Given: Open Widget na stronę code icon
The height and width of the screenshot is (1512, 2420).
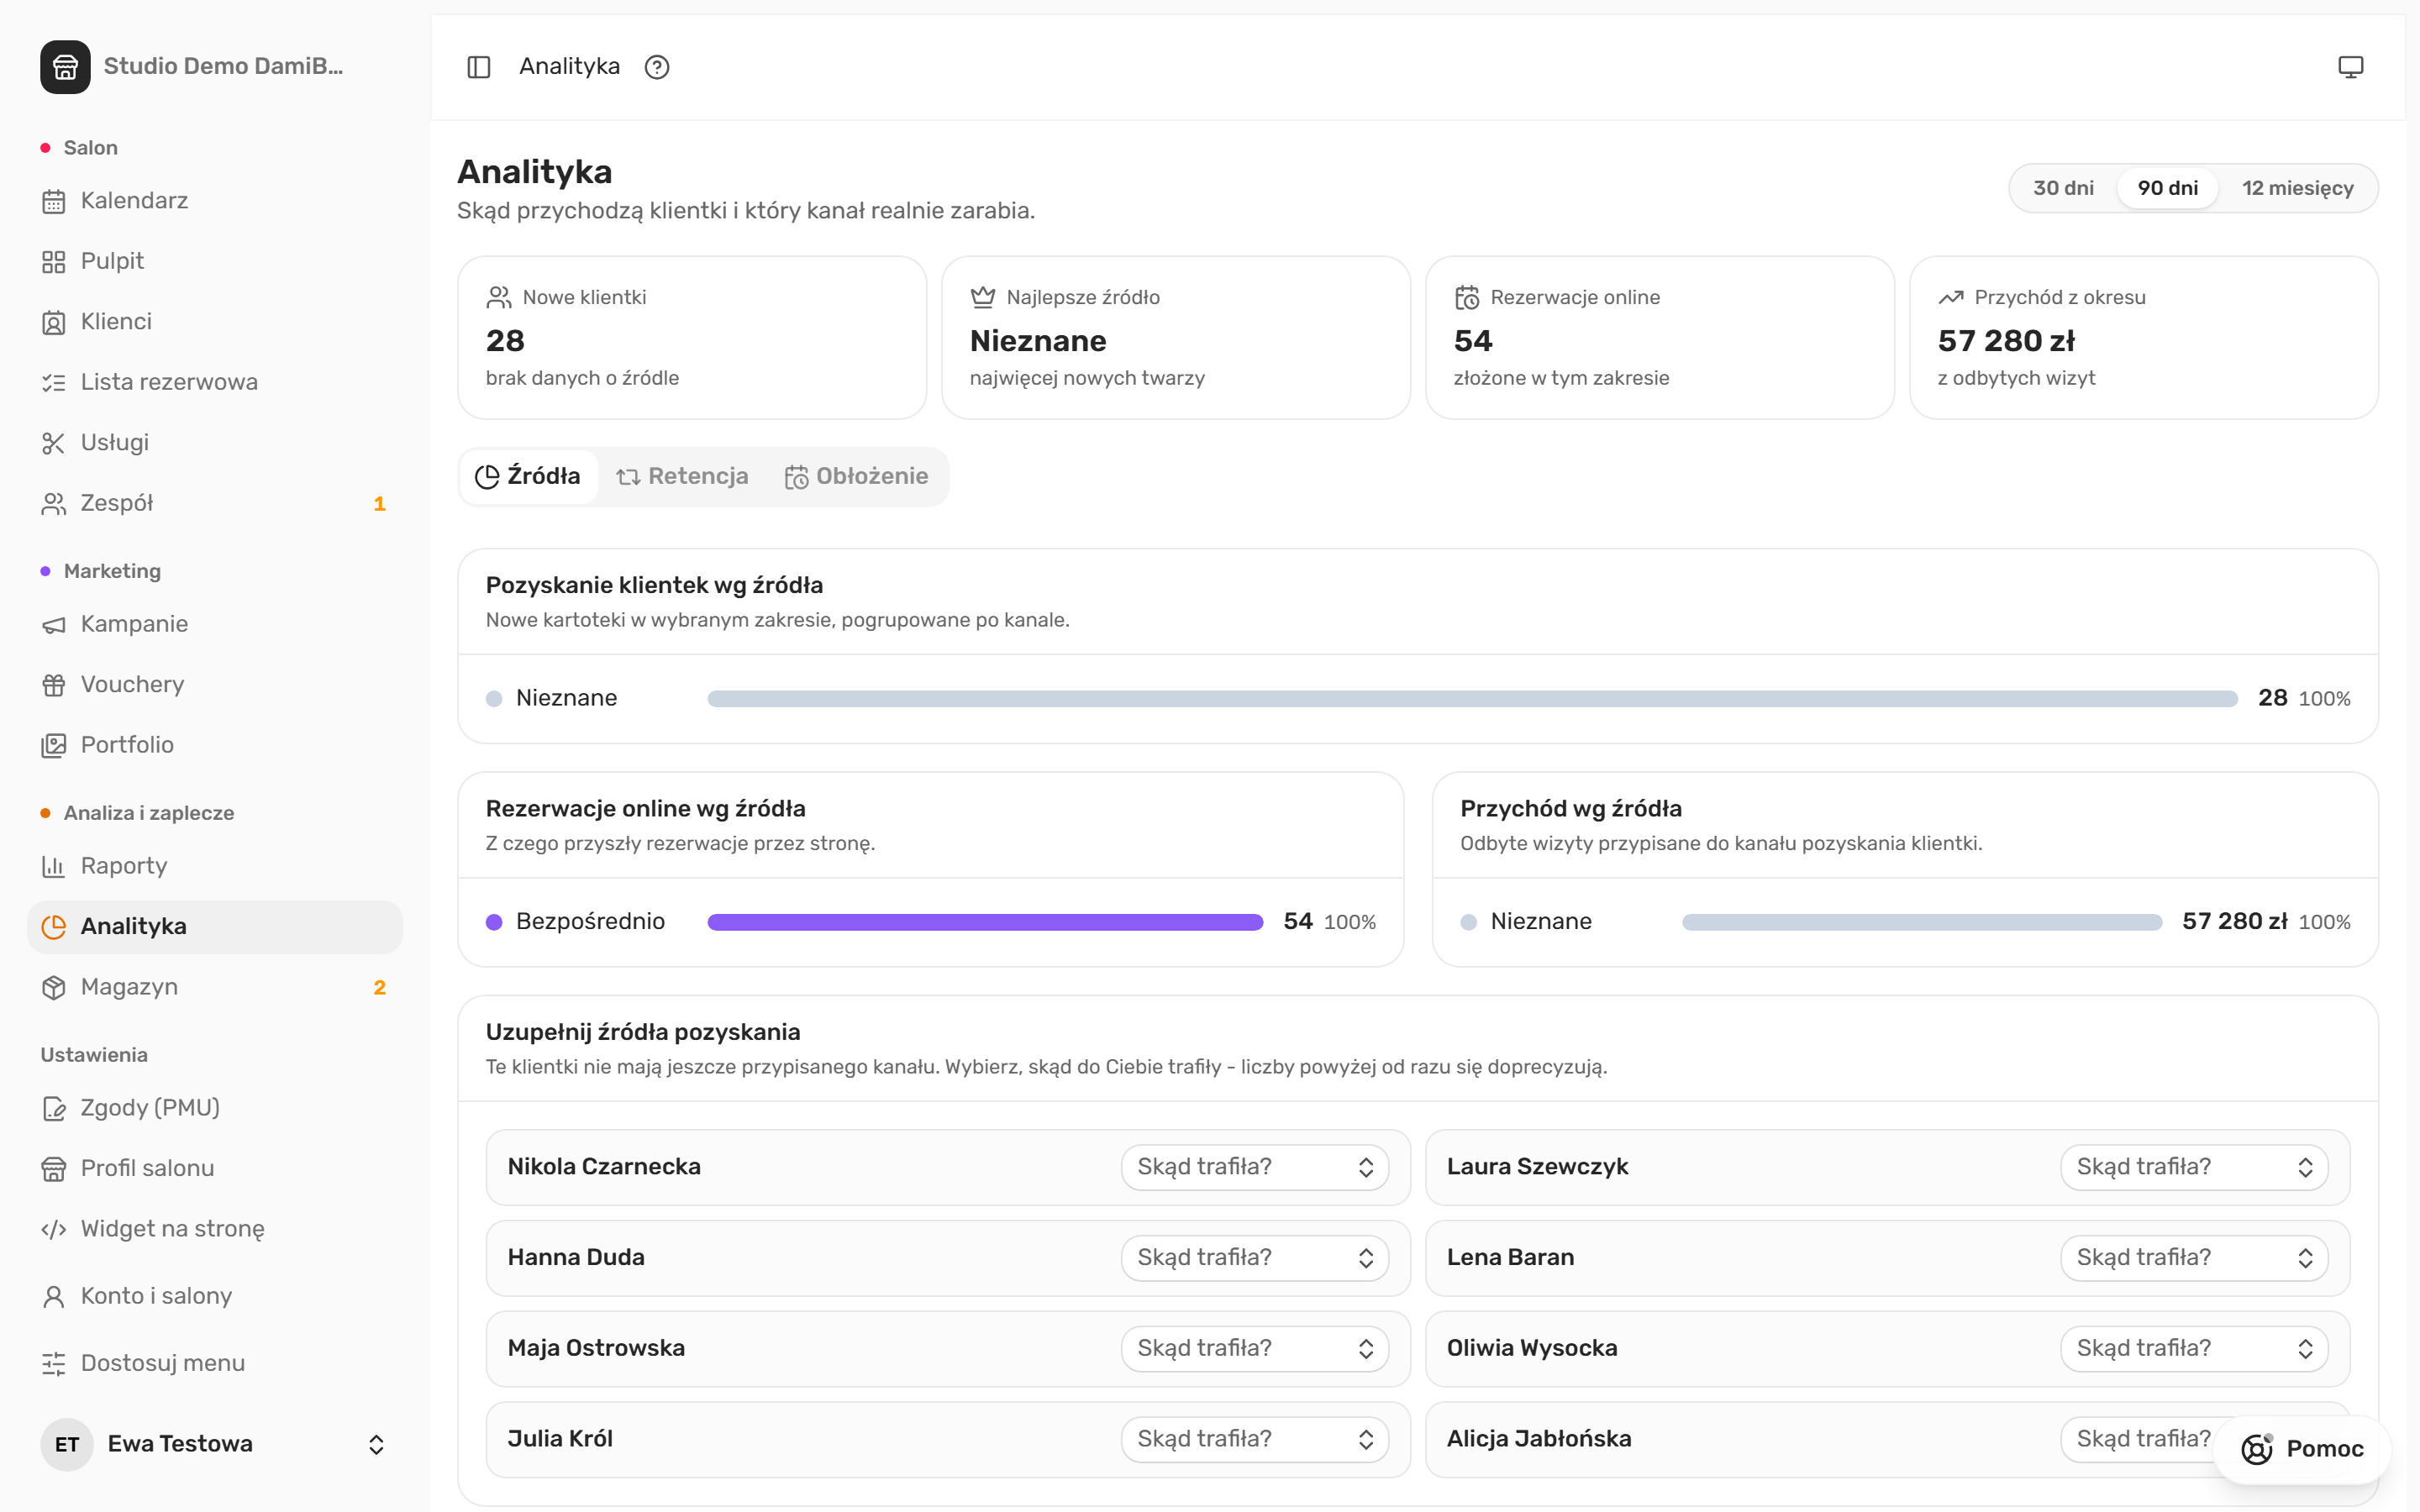Looking at the screenshot, I should [x=54, y=1230].
